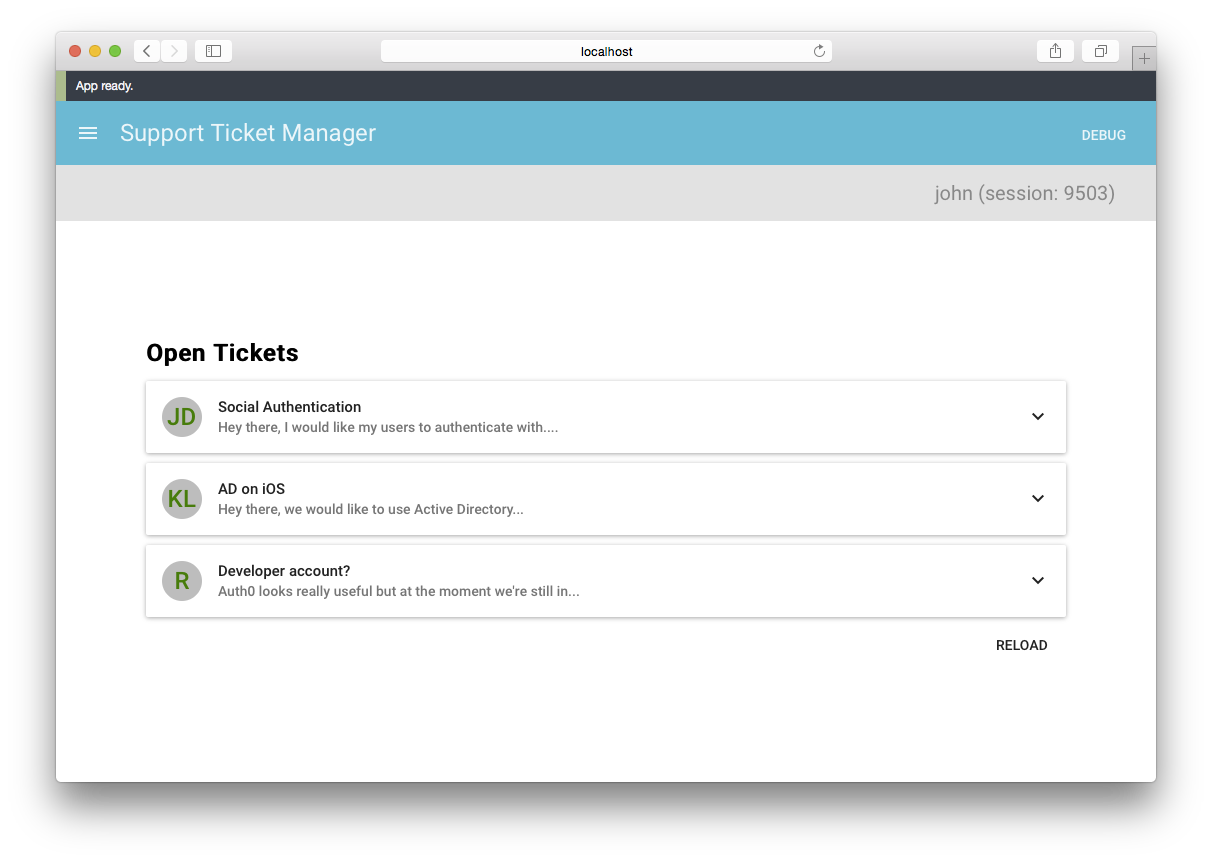The width and height of the screenshot is (1212, 862).
Task: Select the Social Authentication ticket title
Action: click(x=289, y=407)
